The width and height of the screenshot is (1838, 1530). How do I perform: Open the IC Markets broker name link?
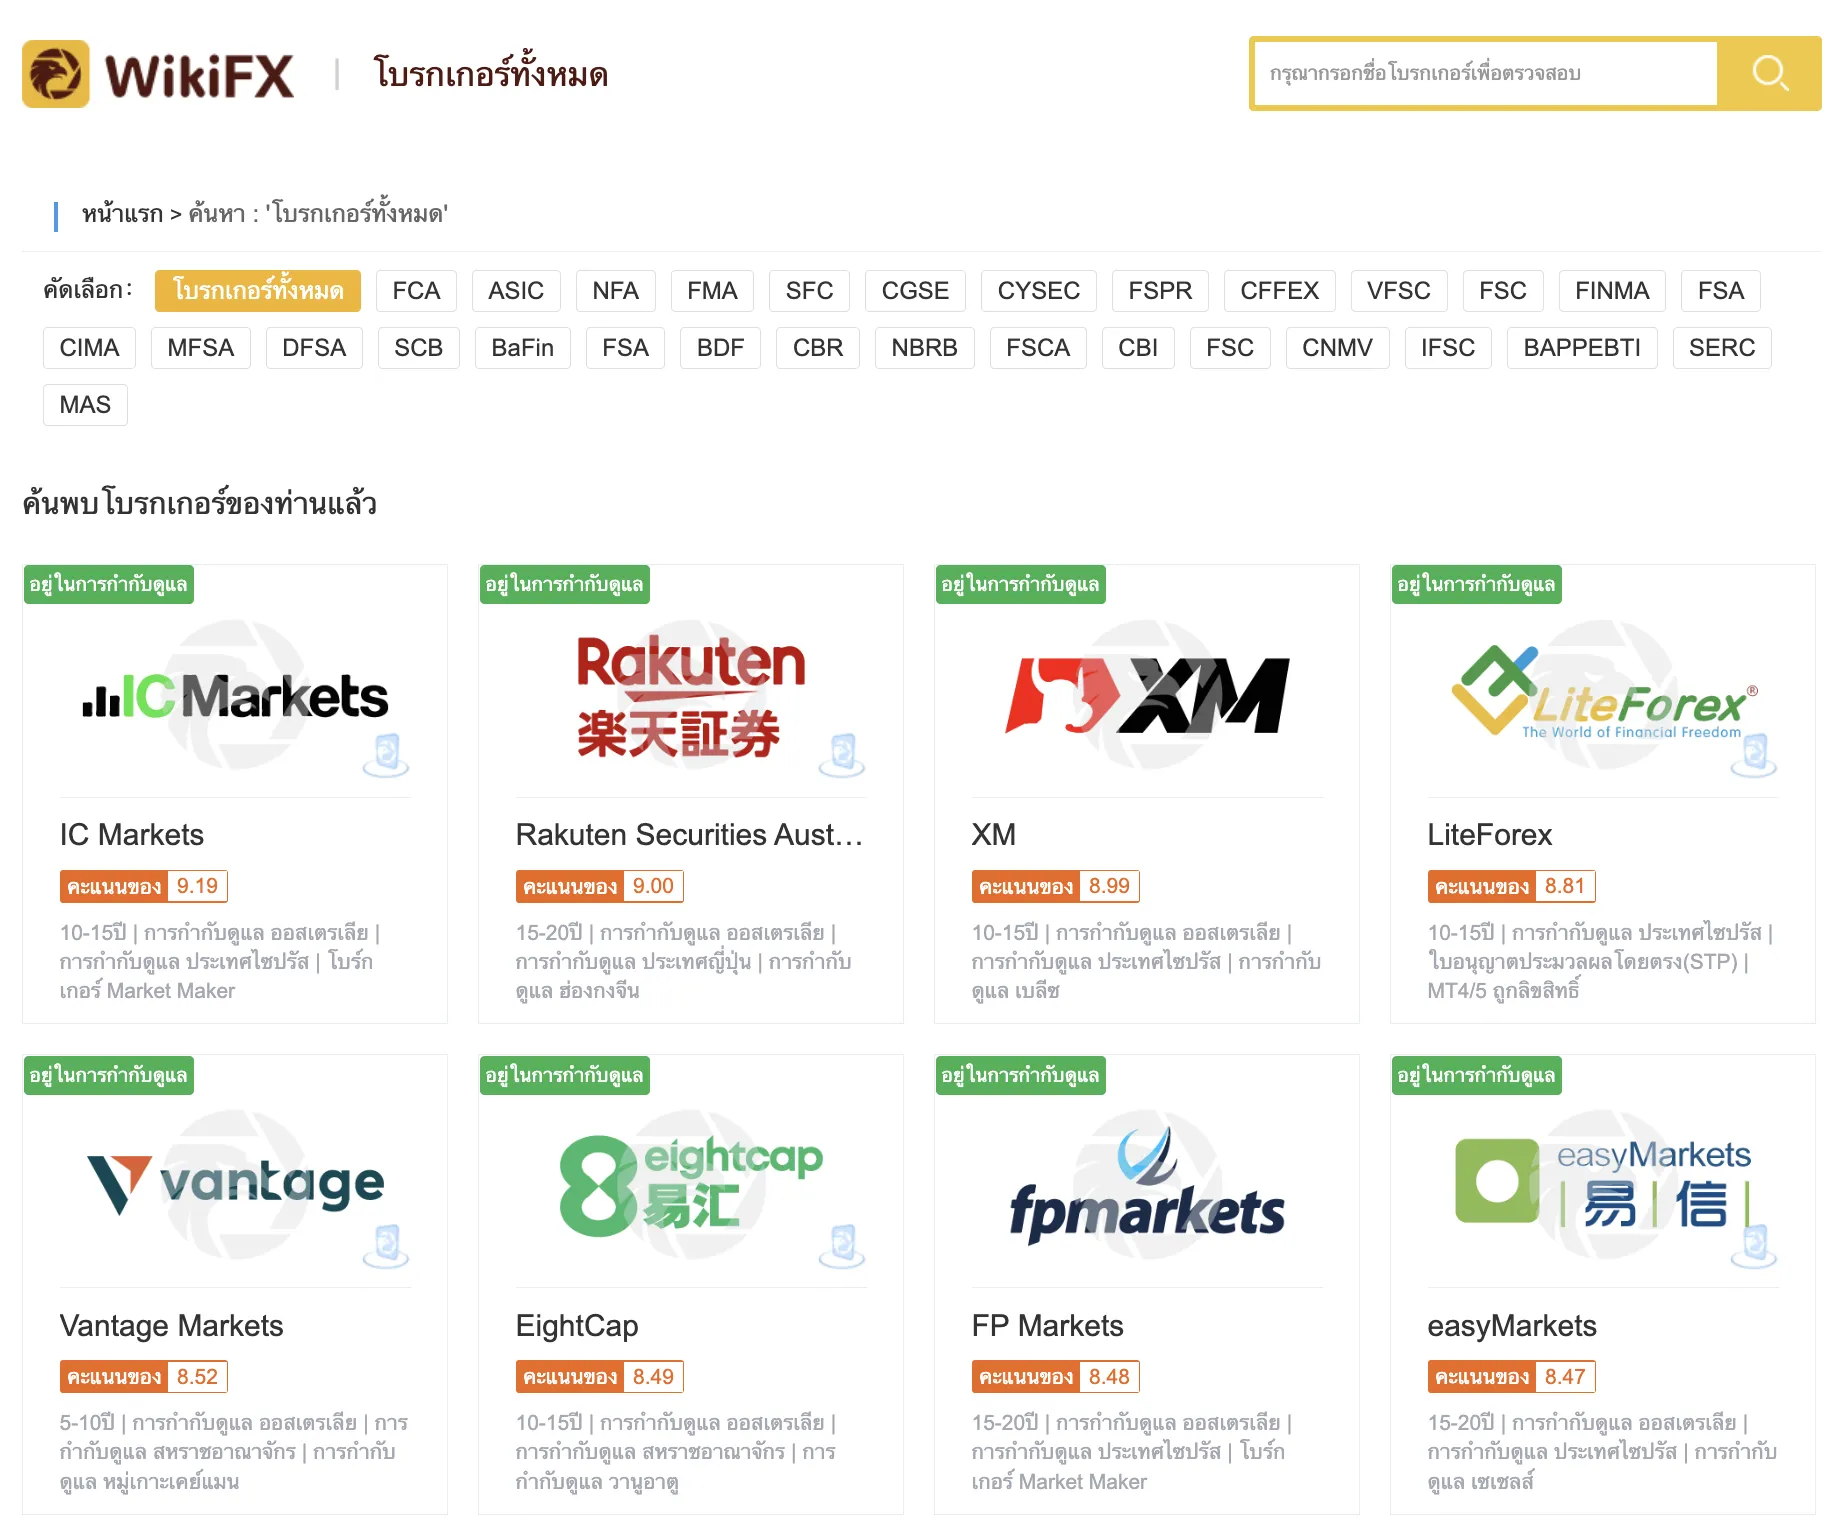pyautogui.click(x=132, y=835)
